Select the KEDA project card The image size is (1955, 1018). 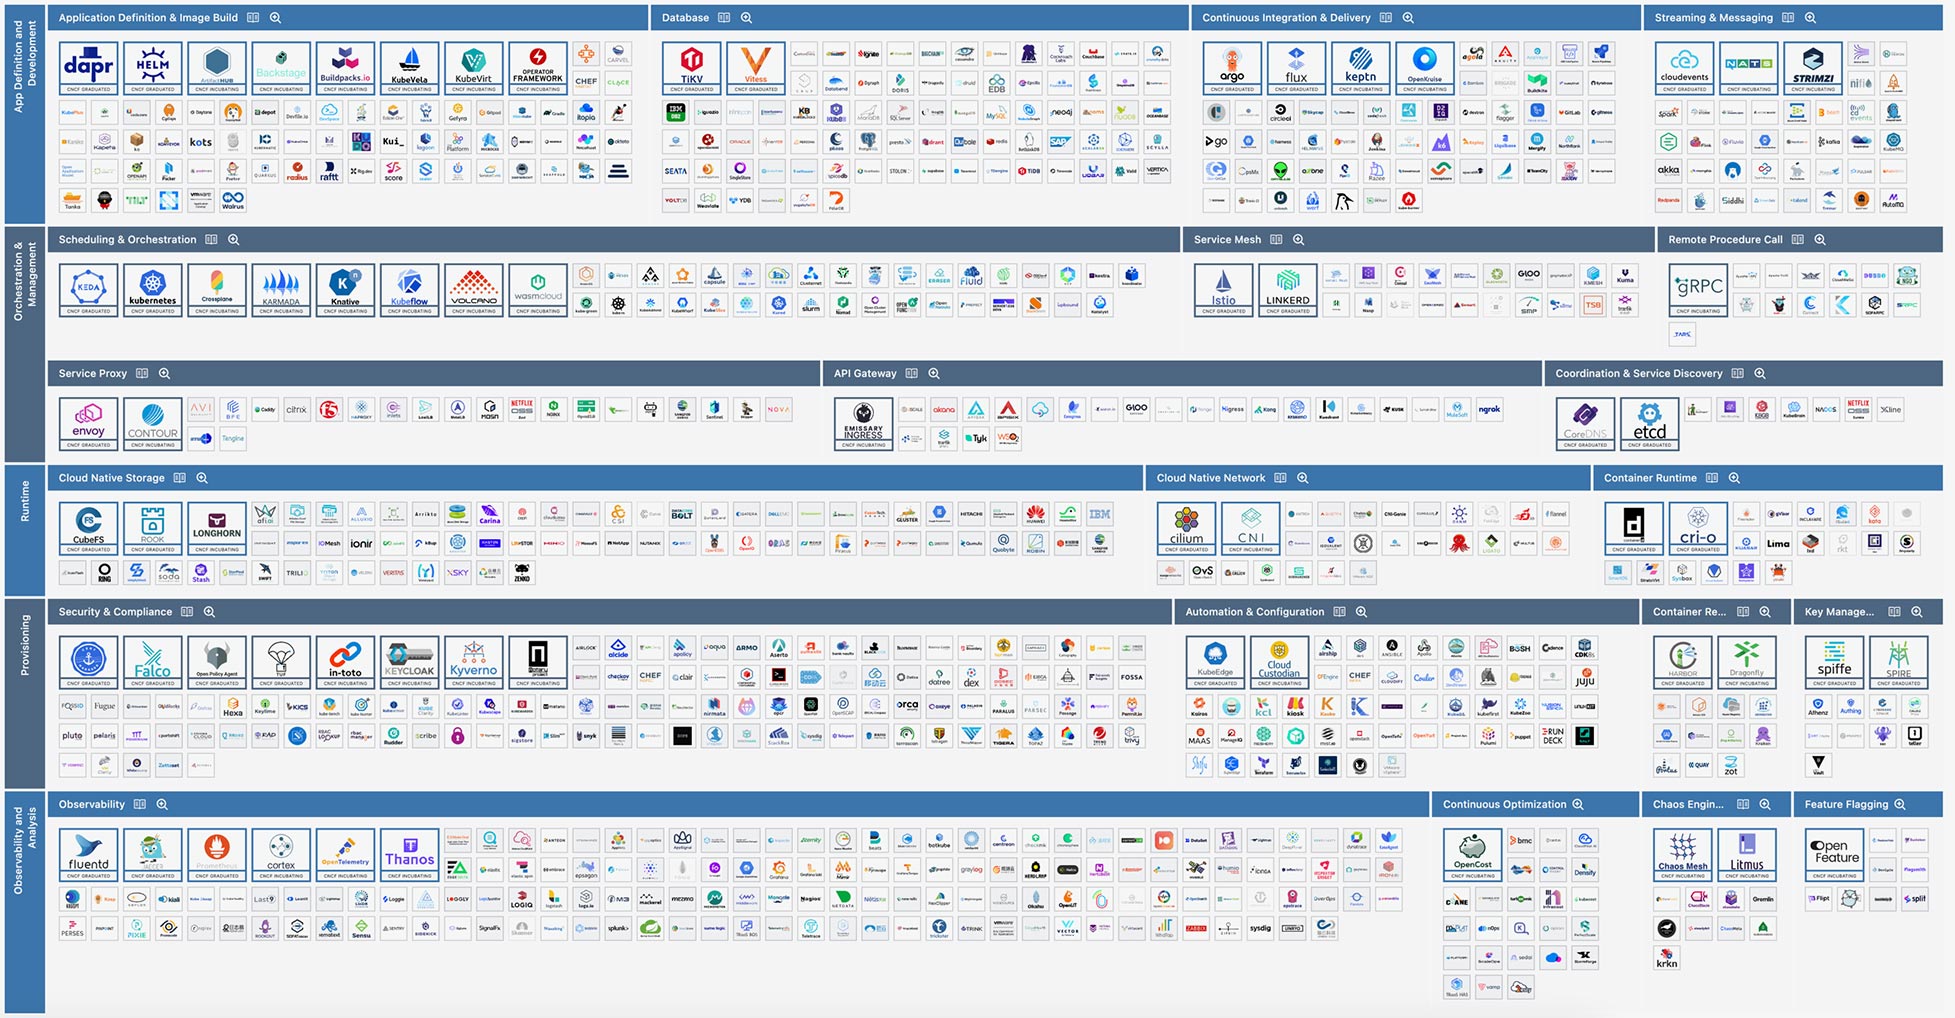click(x=89, y=290)
